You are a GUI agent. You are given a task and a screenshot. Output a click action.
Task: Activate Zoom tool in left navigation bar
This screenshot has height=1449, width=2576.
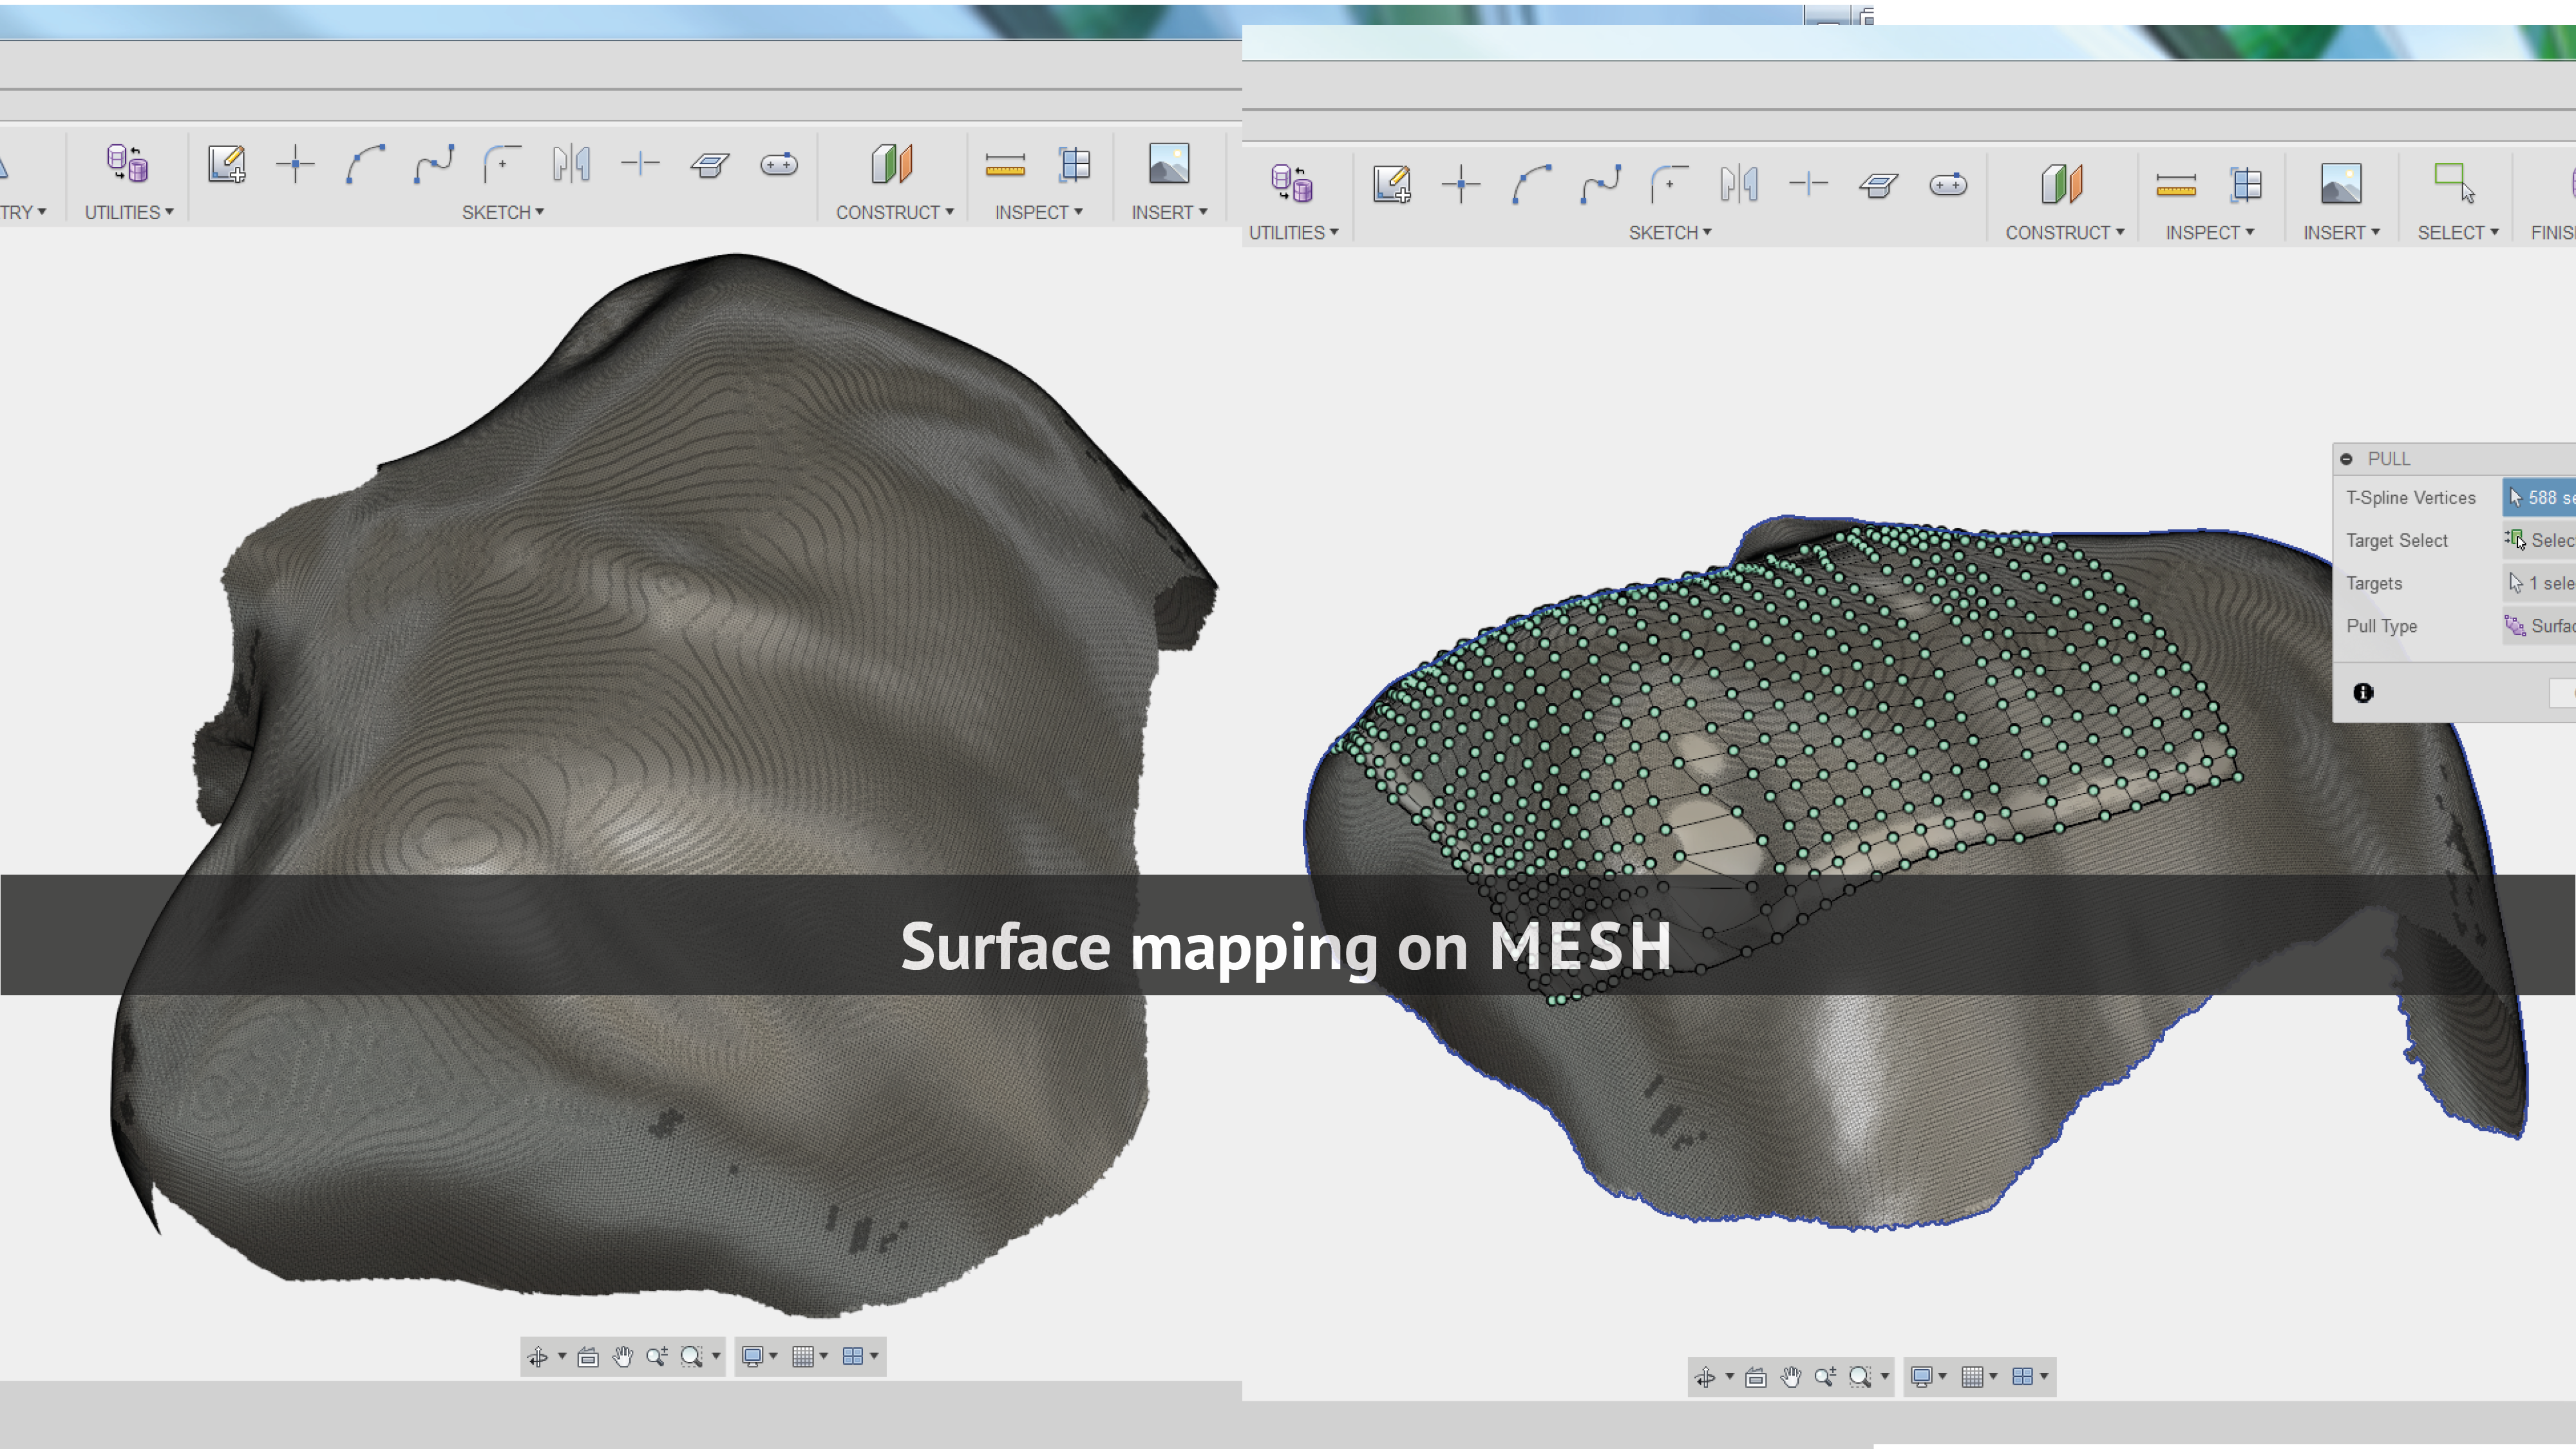click(657, 1356)
